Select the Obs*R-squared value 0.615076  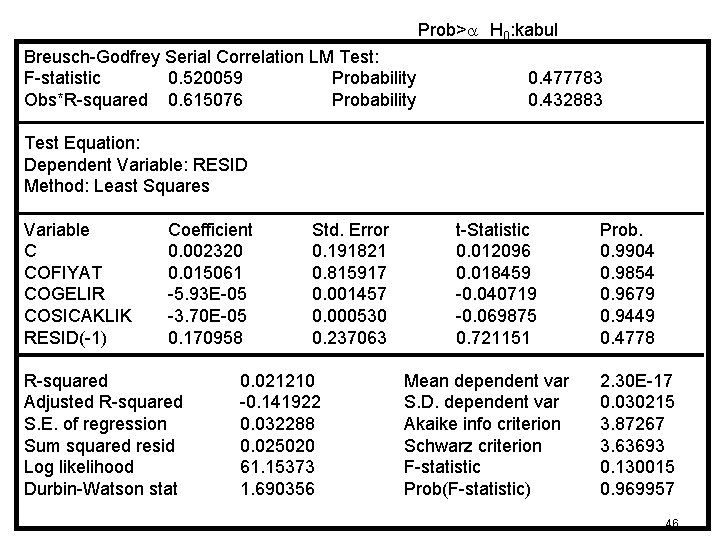(x=205, y=100)
